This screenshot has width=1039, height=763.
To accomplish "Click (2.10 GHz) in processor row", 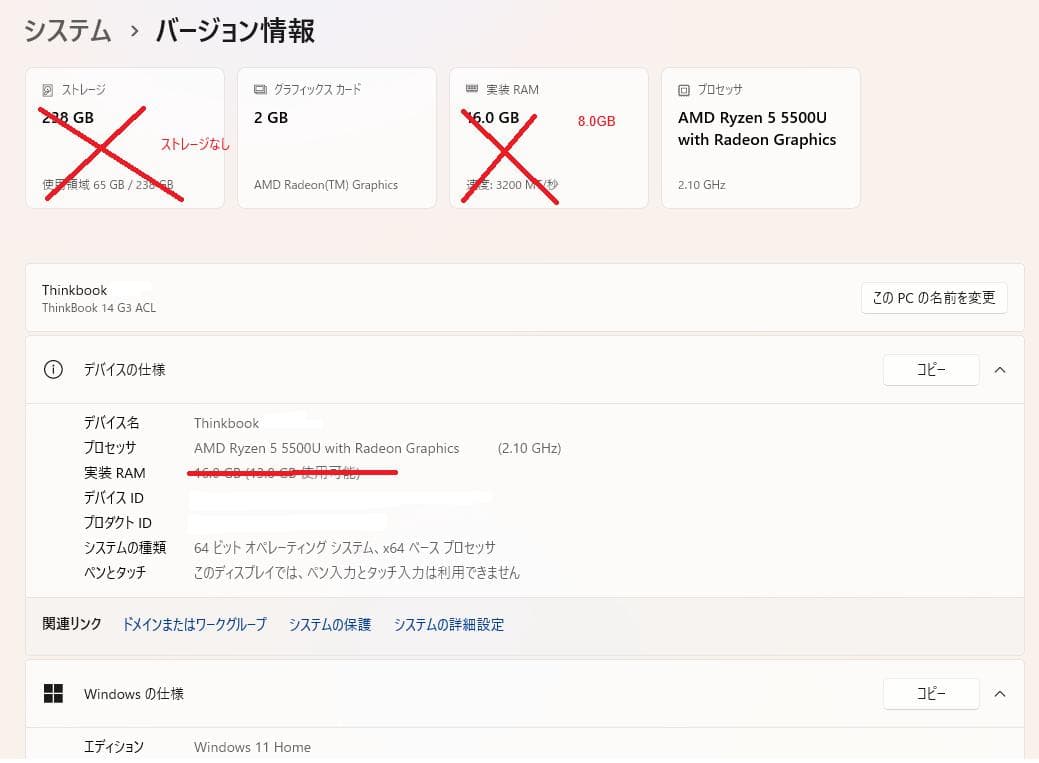I will point(529,448).
